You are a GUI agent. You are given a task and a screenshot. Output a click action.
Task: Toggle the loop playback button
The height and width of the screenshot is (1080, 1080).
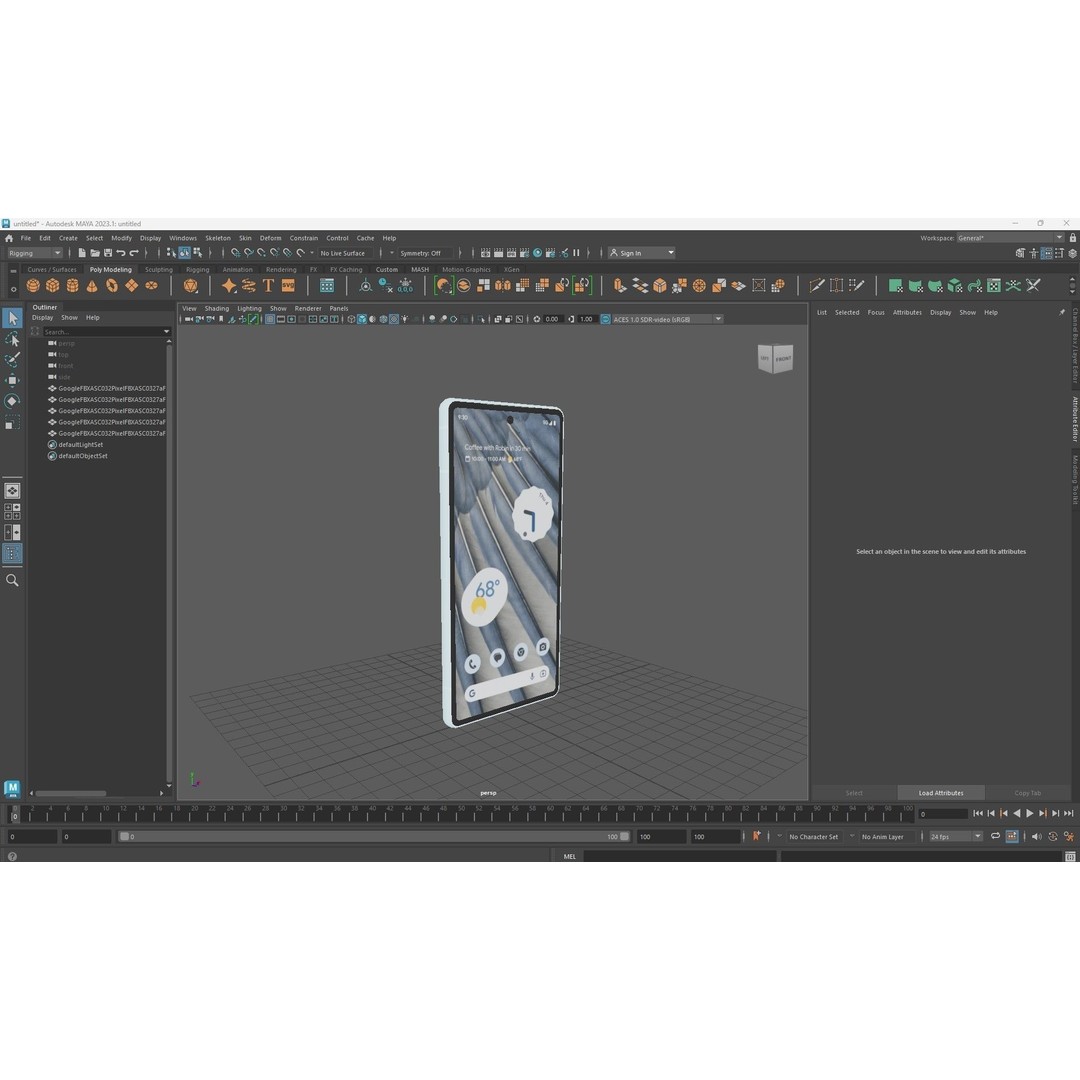[x=995, y=836]
